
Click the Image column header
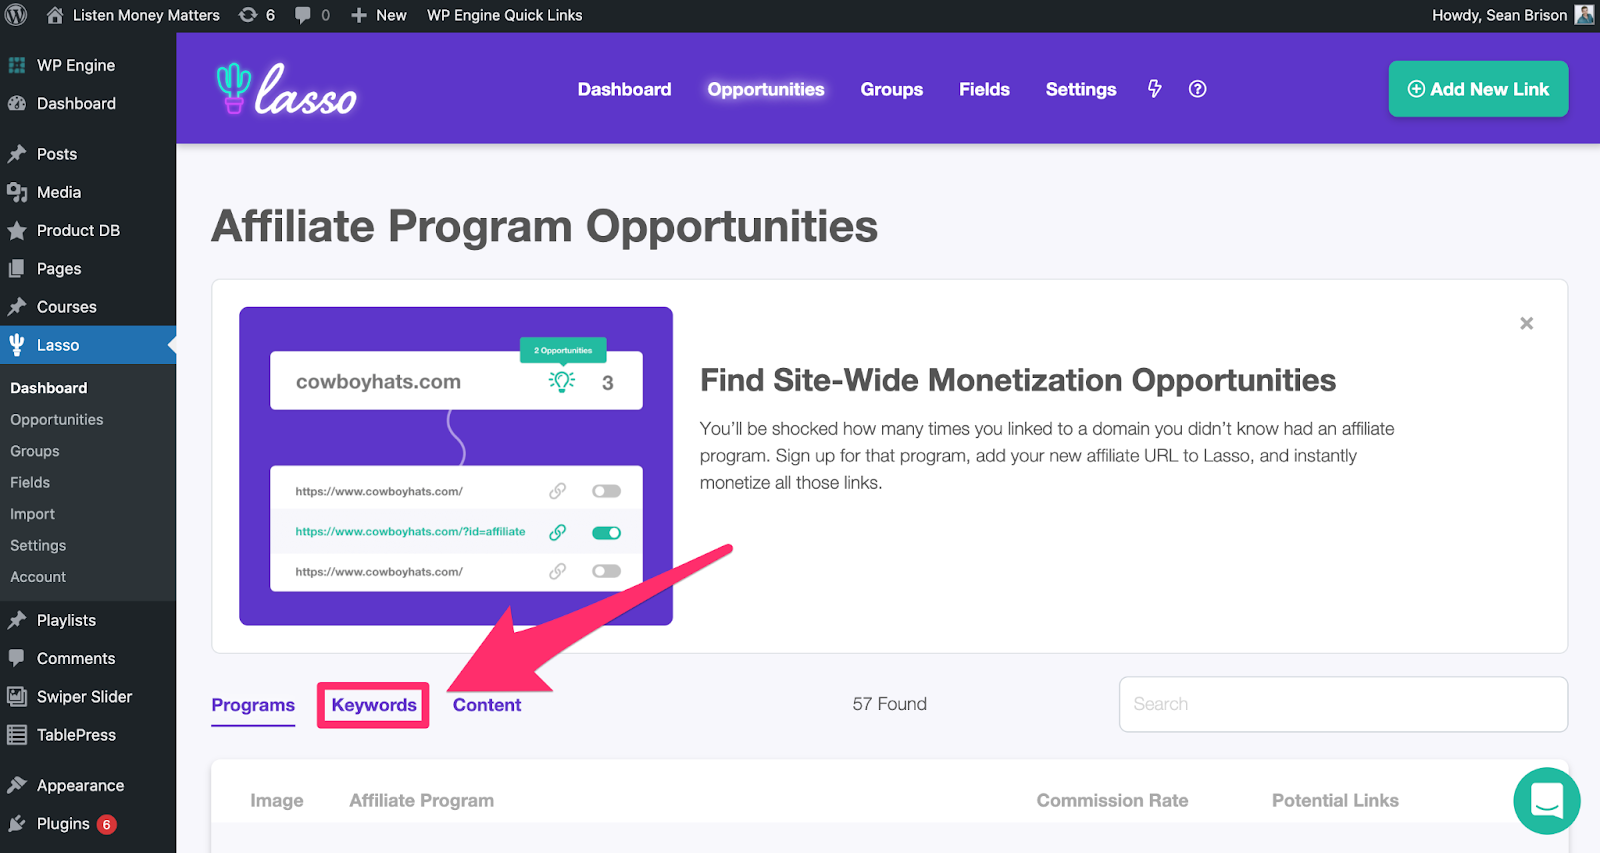277,800
